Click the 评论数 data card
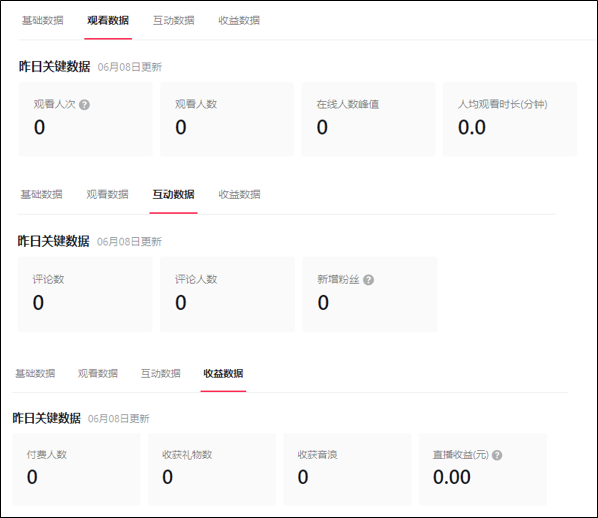598x518 pixels. tap(85, 294)
